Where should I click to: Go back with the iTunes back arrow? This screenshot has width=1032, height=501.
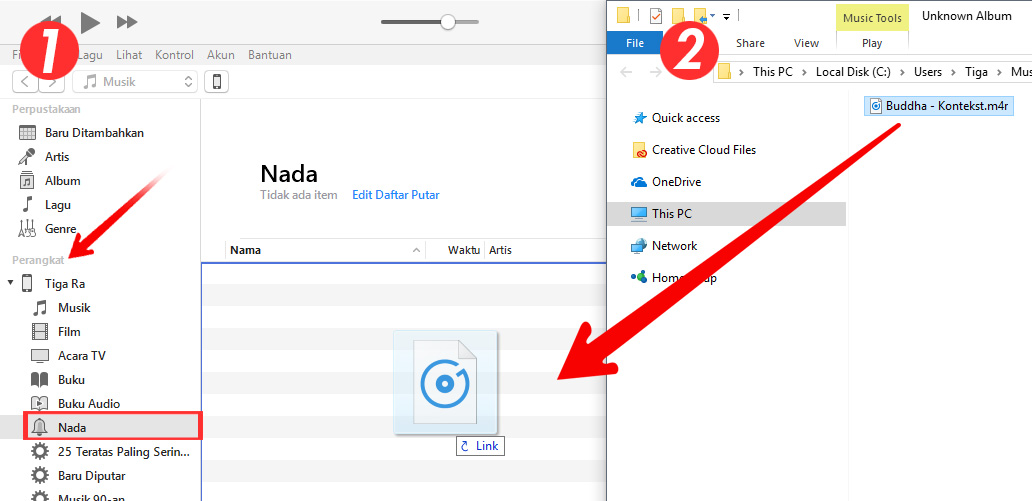[x=25, y=82]
